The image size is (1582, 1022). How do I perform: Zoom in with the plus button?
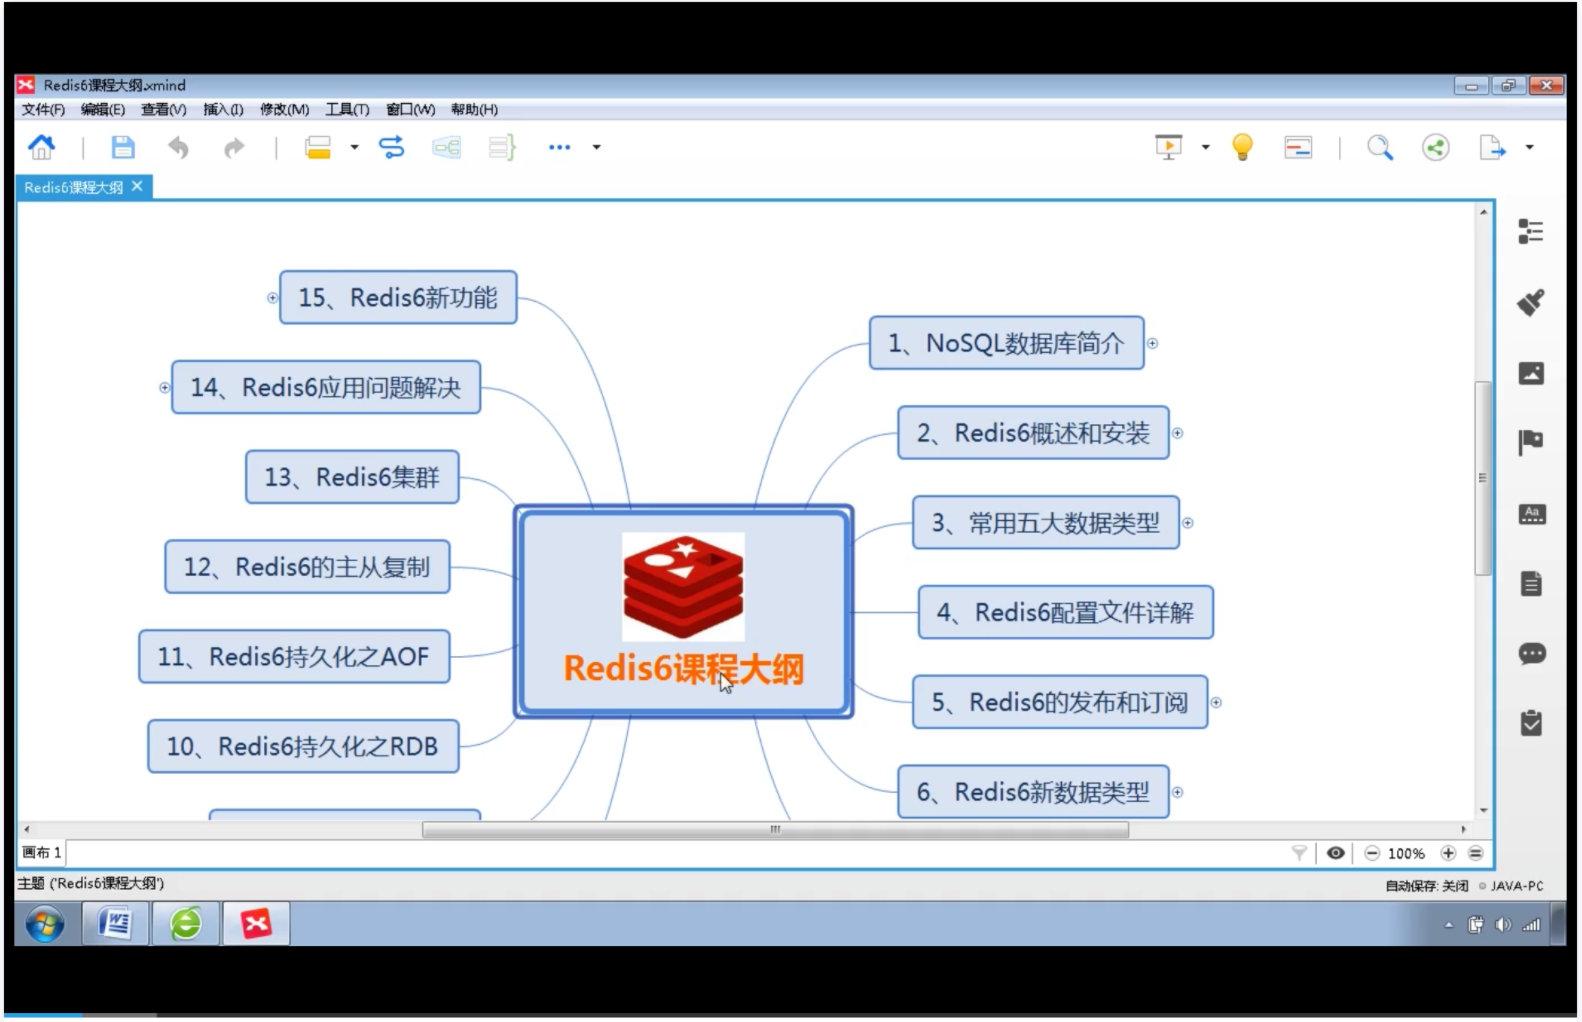(x=1448, y=853)
